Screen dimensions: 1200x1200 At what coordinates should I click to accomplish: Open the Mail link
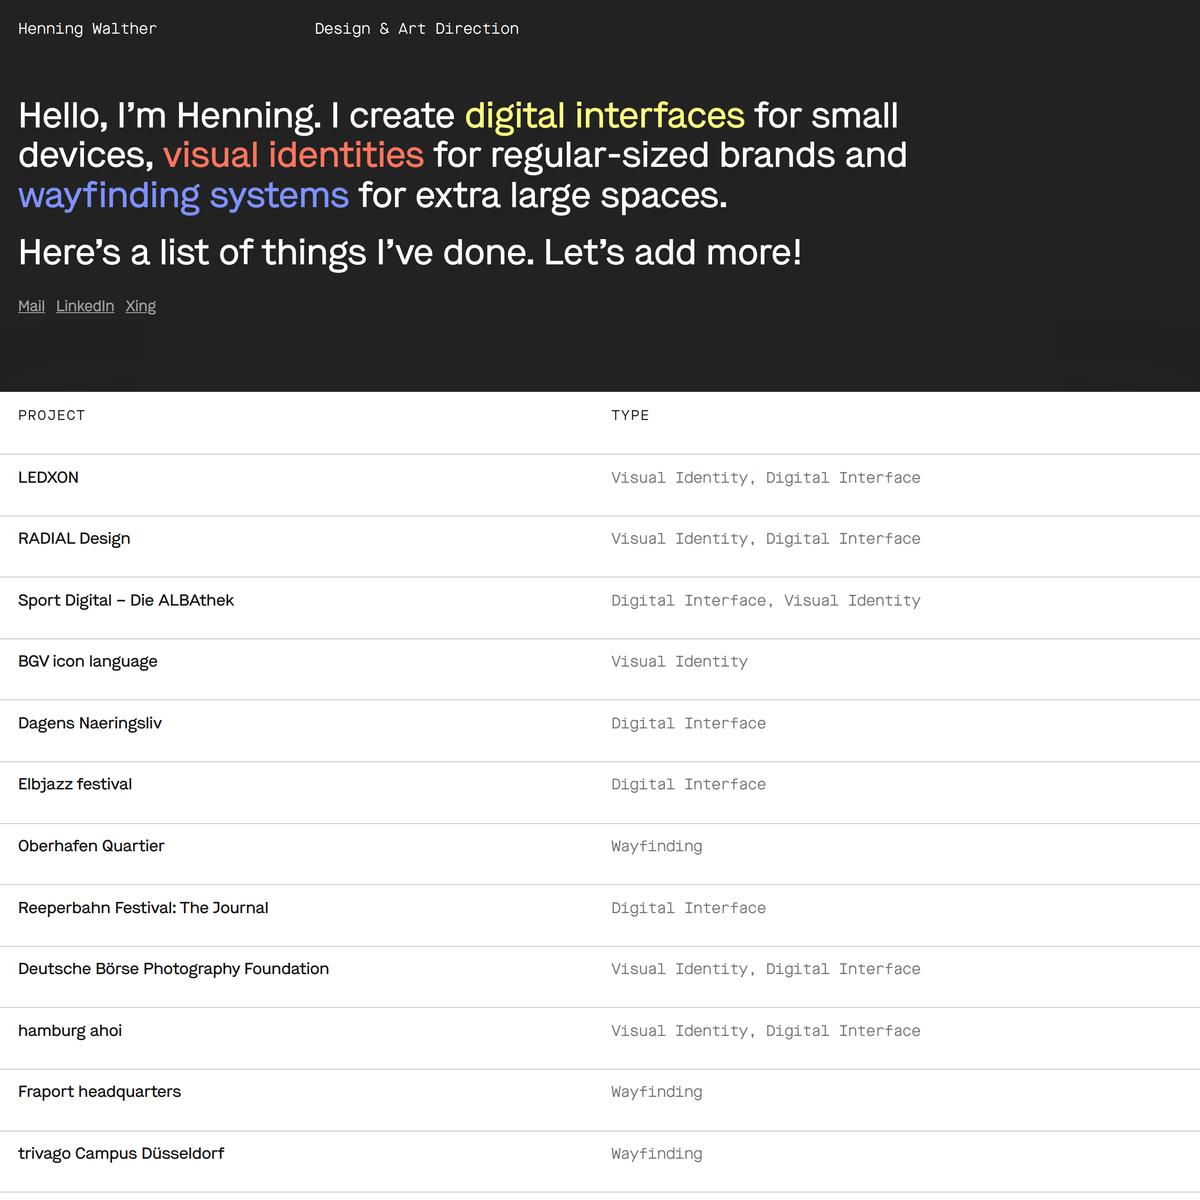tap(31, 306)
